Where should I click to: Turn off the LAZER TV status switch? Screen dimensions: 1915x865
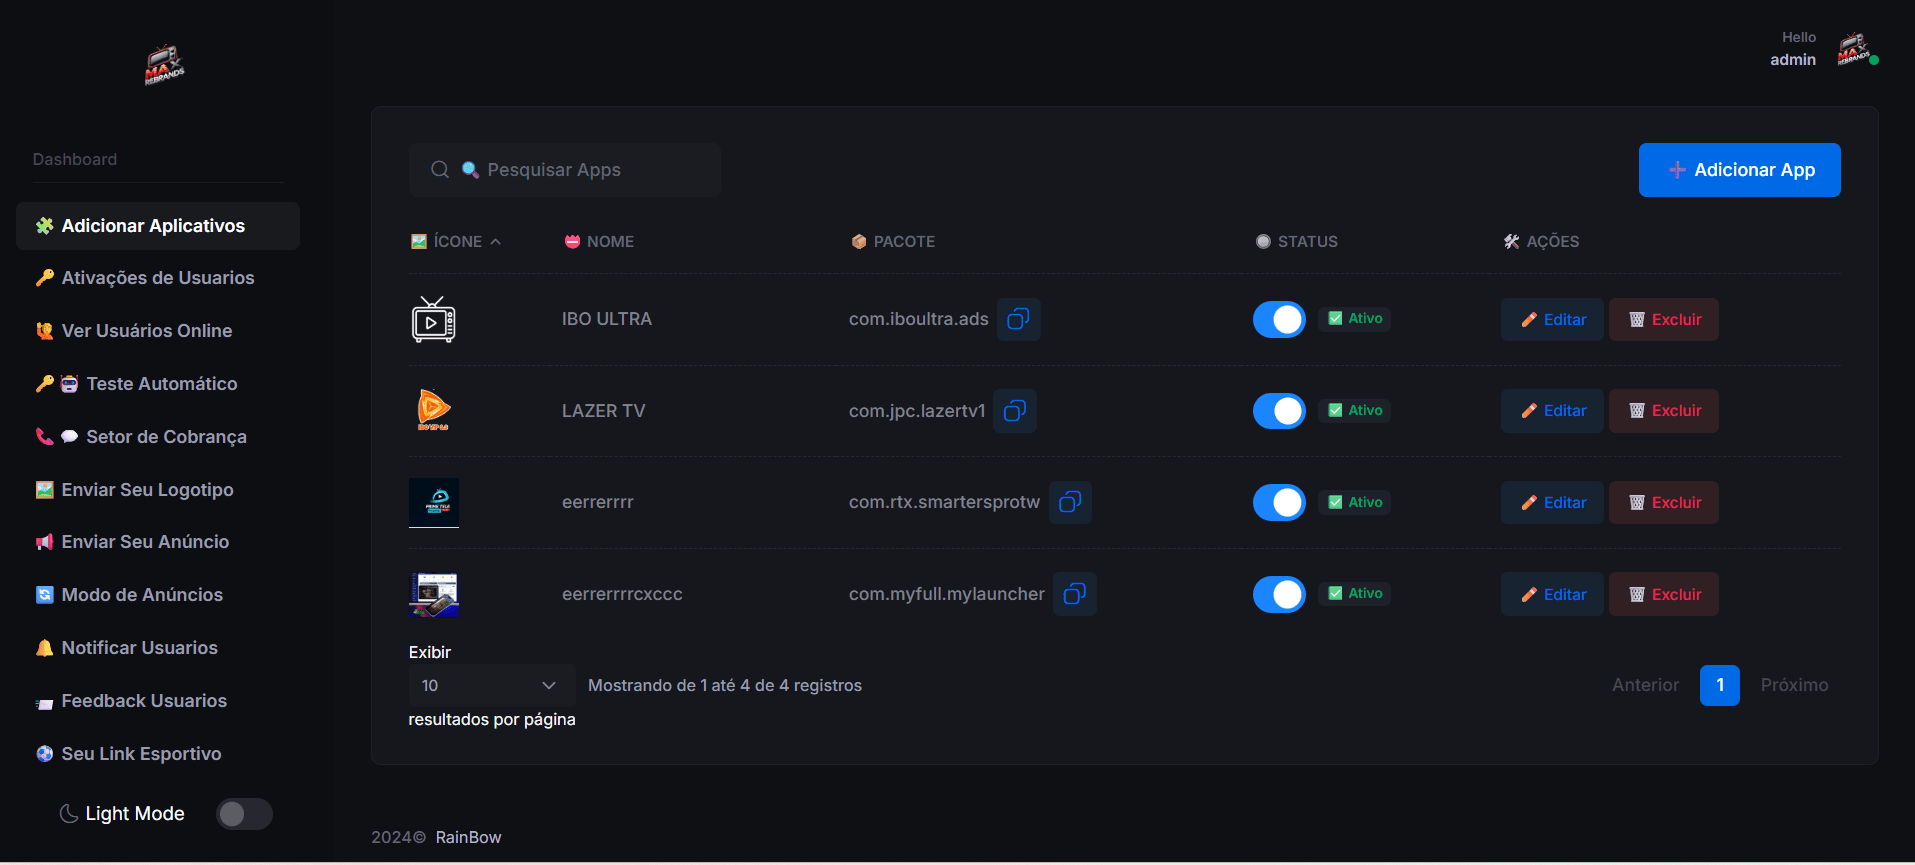(x=1279, y=411)
